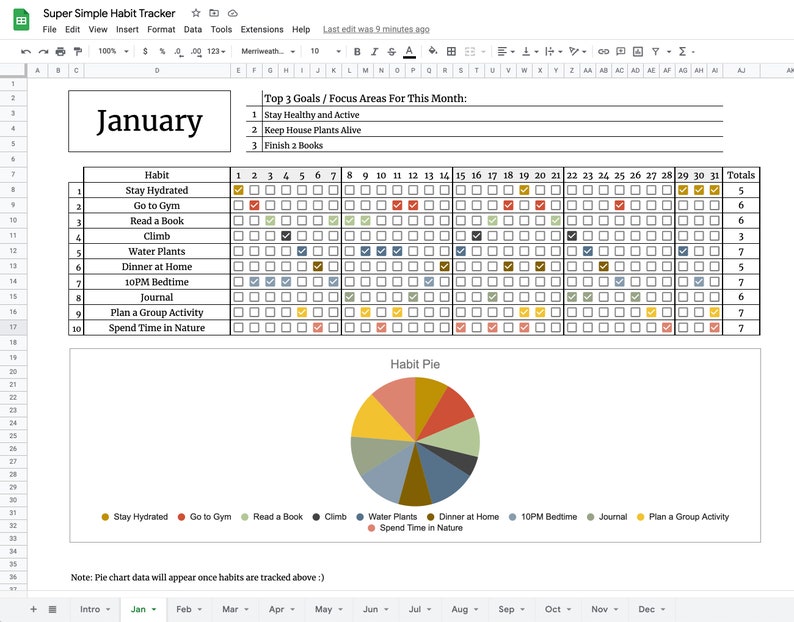Open the text wrapping dropdown
The height and width of the screenshot is (622, 794).
(553, 51)
